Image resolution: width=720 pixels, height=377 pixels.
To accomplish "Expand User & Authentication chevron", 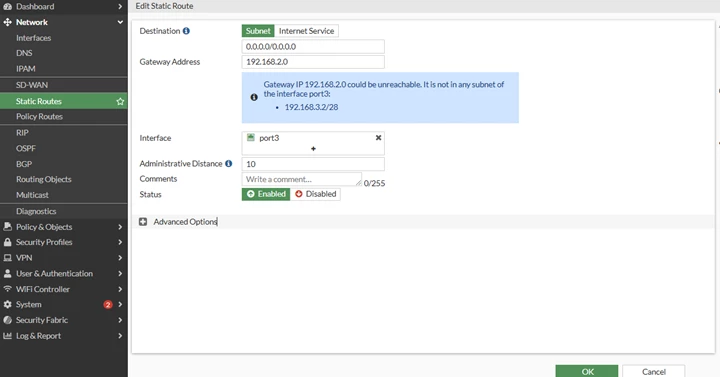I will pos(120,274).
